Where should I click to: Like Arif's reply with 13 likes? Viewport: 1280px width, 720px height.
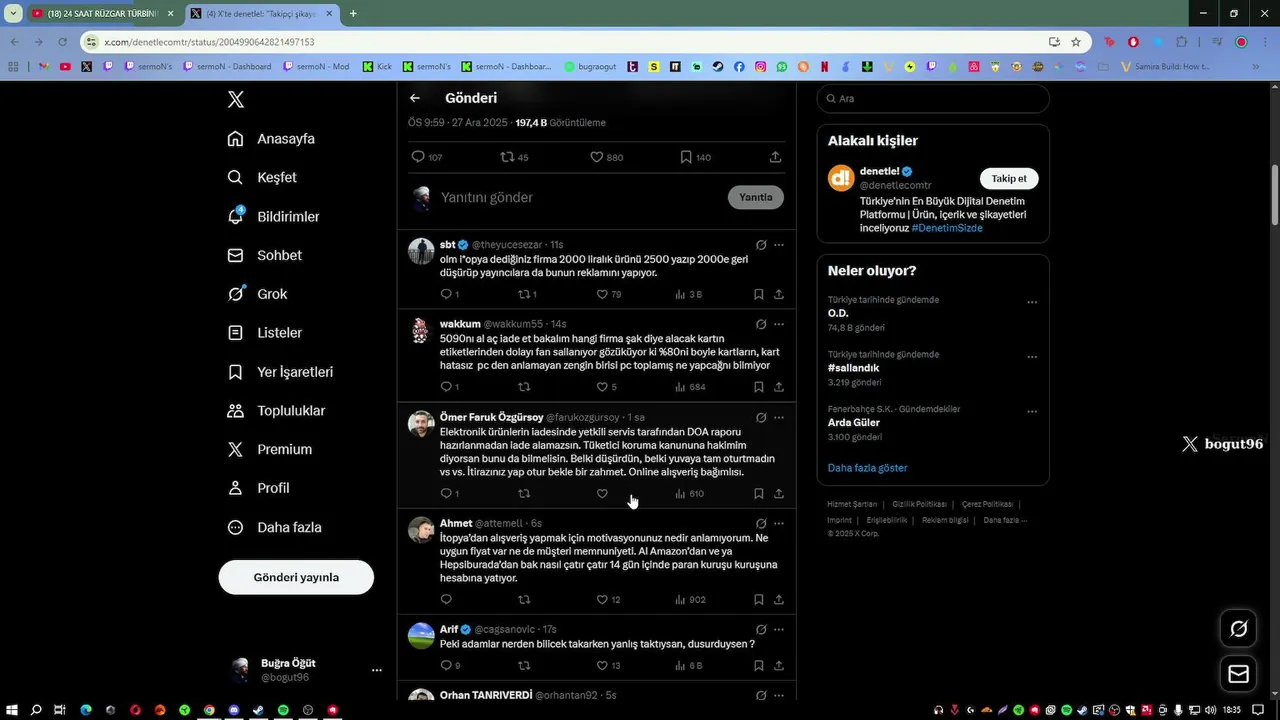click(608, 666)
